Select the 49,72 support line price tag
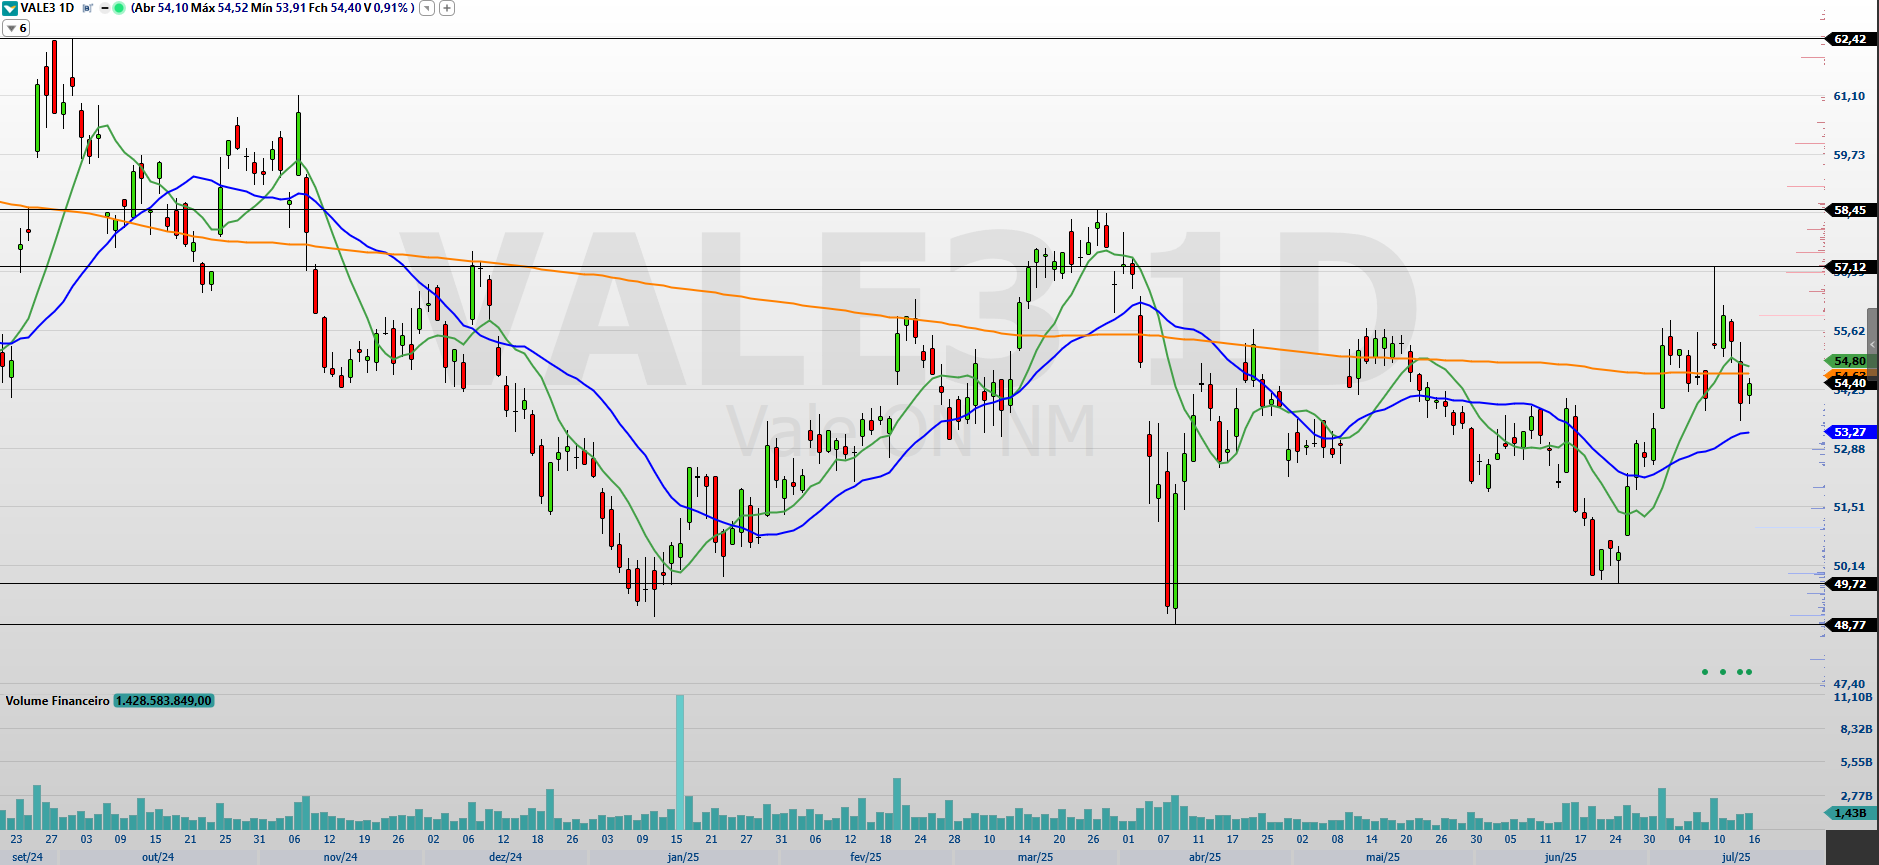The height and width of the screenshot is (865, 1879). [1850, 584]
